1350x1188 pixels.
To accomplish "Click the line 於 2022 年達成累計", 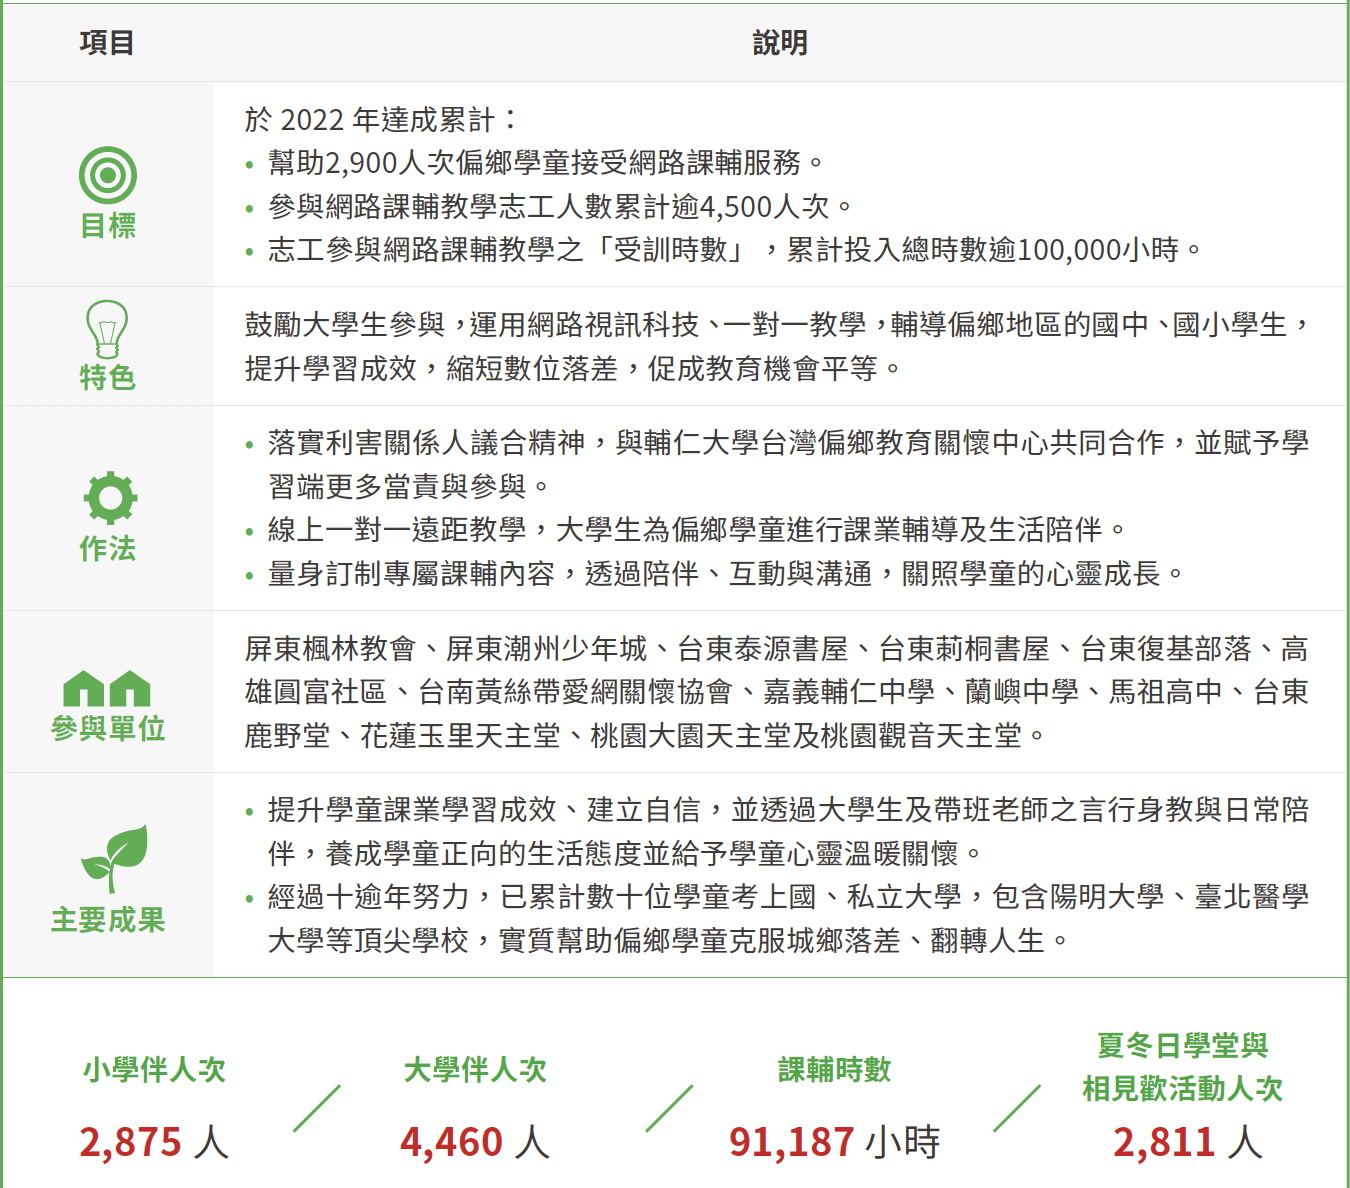I will tap(381, 120).
